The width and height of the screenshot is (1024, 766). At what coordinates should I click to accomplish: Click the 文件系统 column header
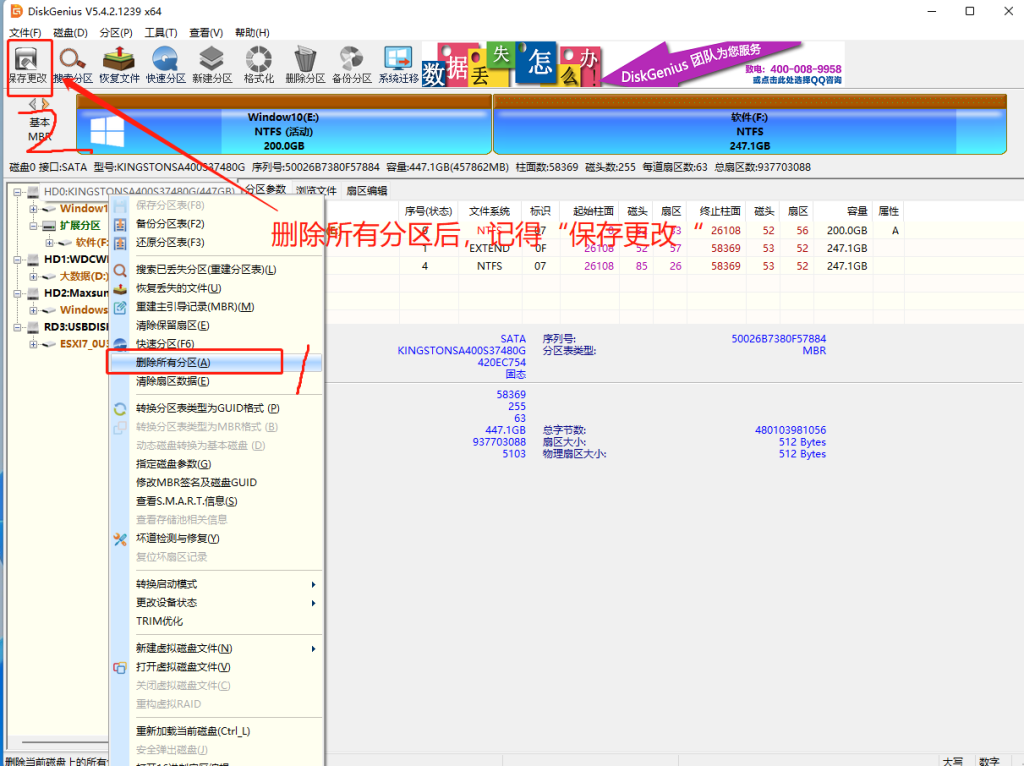point(489,211)
